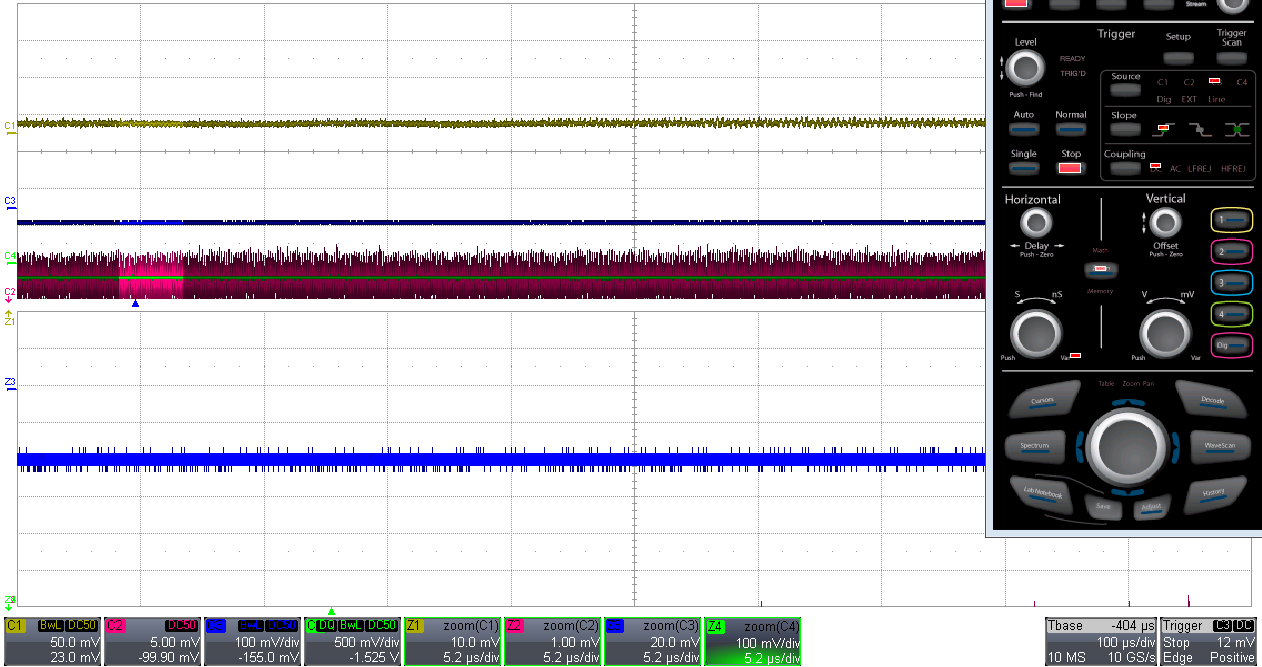The height and width of the screenshot is (667, 1262).
Task: Click the Adjust button
Action: tap(1151, 507)
